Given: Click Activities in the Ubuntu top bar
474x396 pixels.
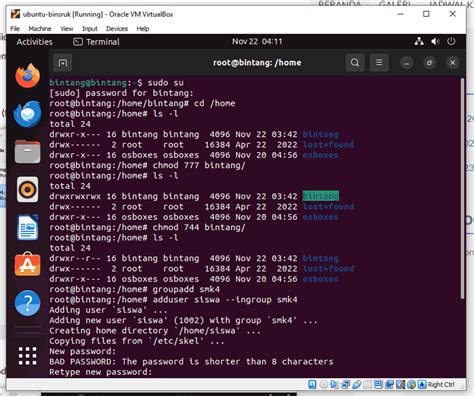Looking at the screenshot, I should 34,42.
